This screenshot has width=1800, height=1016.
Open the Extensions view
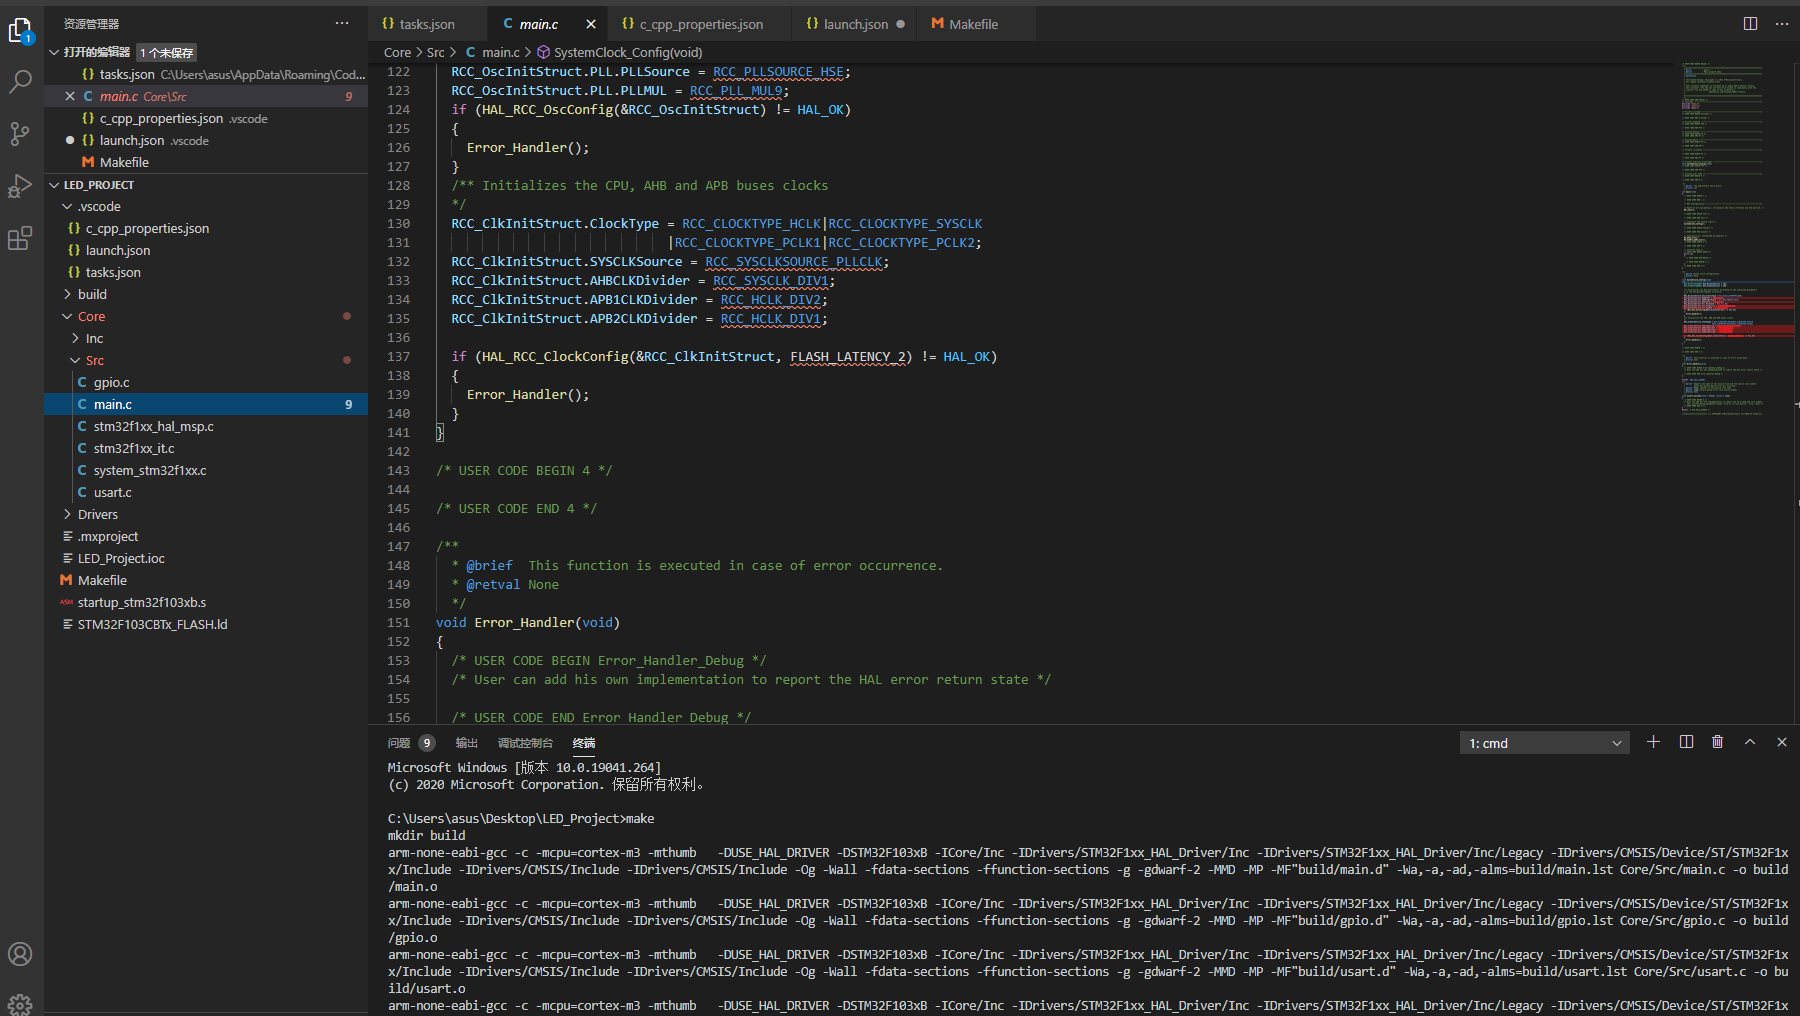pos(20,238)
